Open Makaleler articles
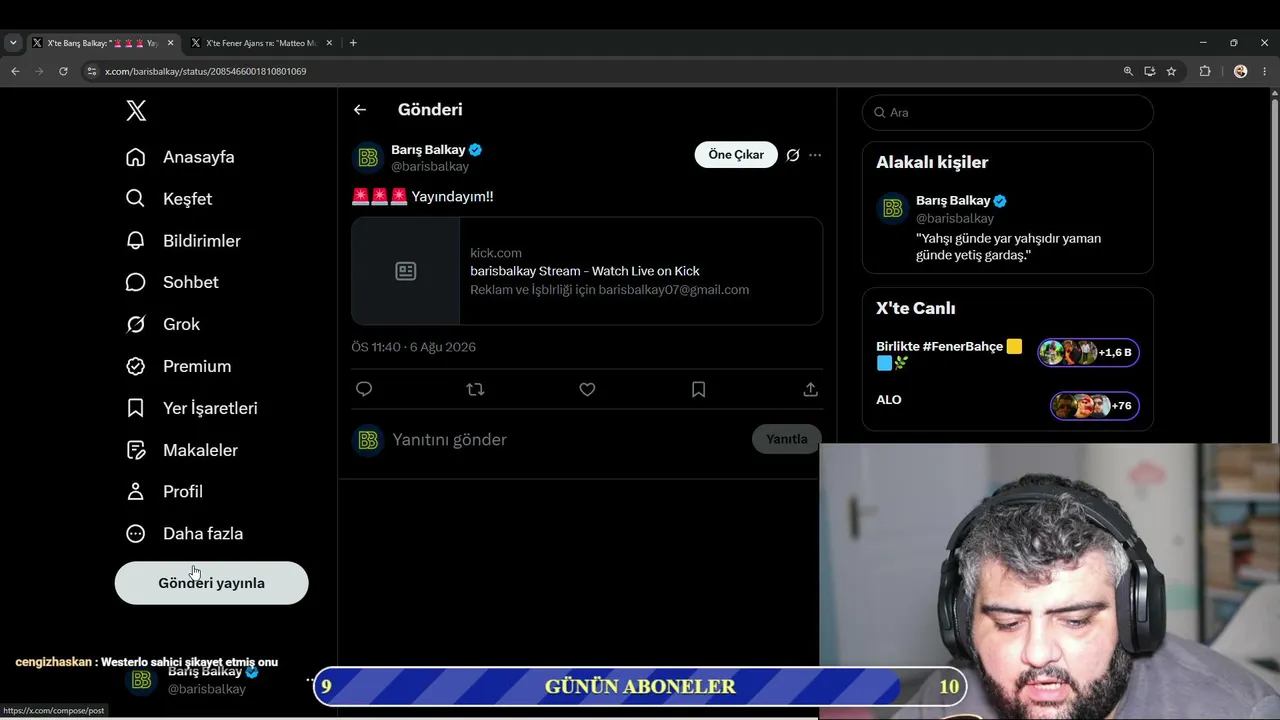 pos(182,450)
